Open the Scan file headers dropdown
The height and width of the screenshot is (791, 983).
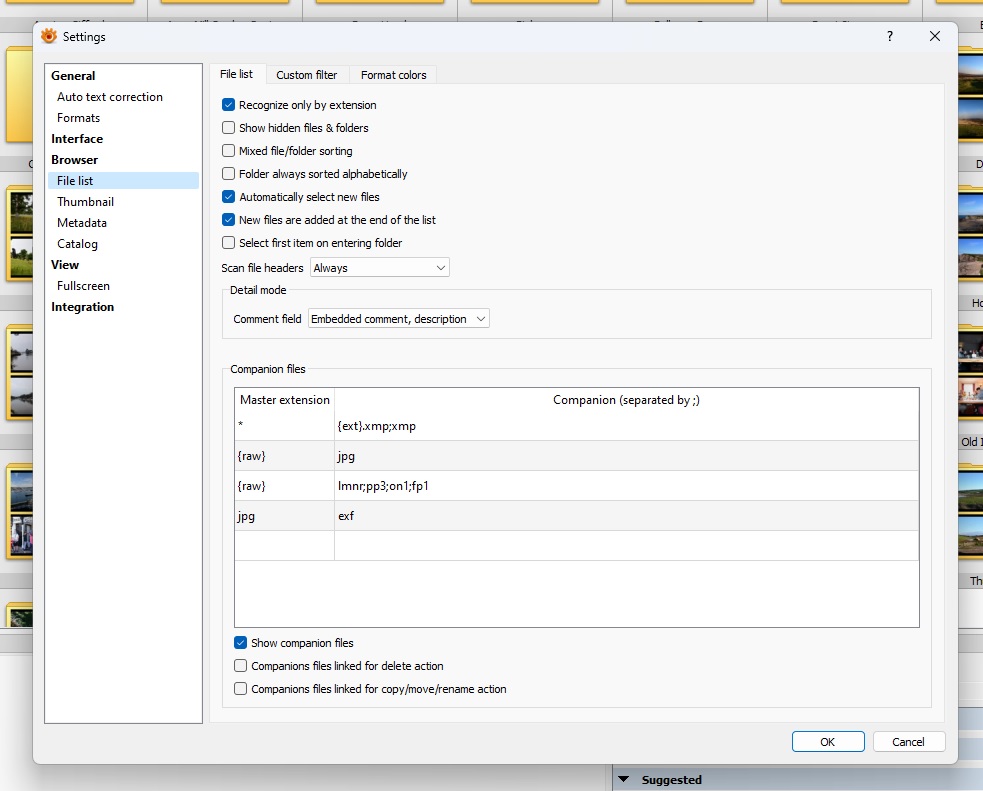tap(380, 268)
